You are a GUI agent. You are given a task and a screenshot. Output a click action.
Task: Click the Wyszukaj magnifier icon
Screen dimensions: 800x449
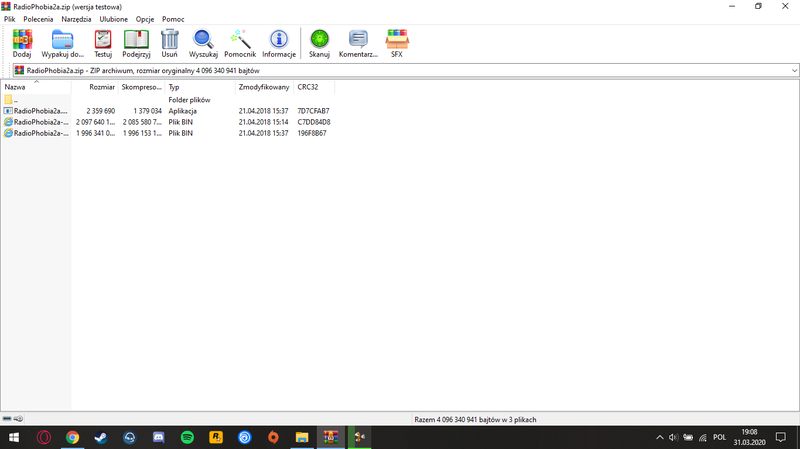coord(203,41)
